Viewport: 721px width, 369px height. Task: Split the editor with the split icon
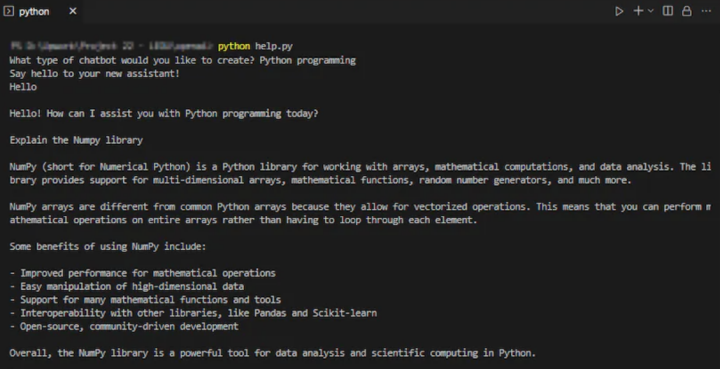tap(668, 11)
